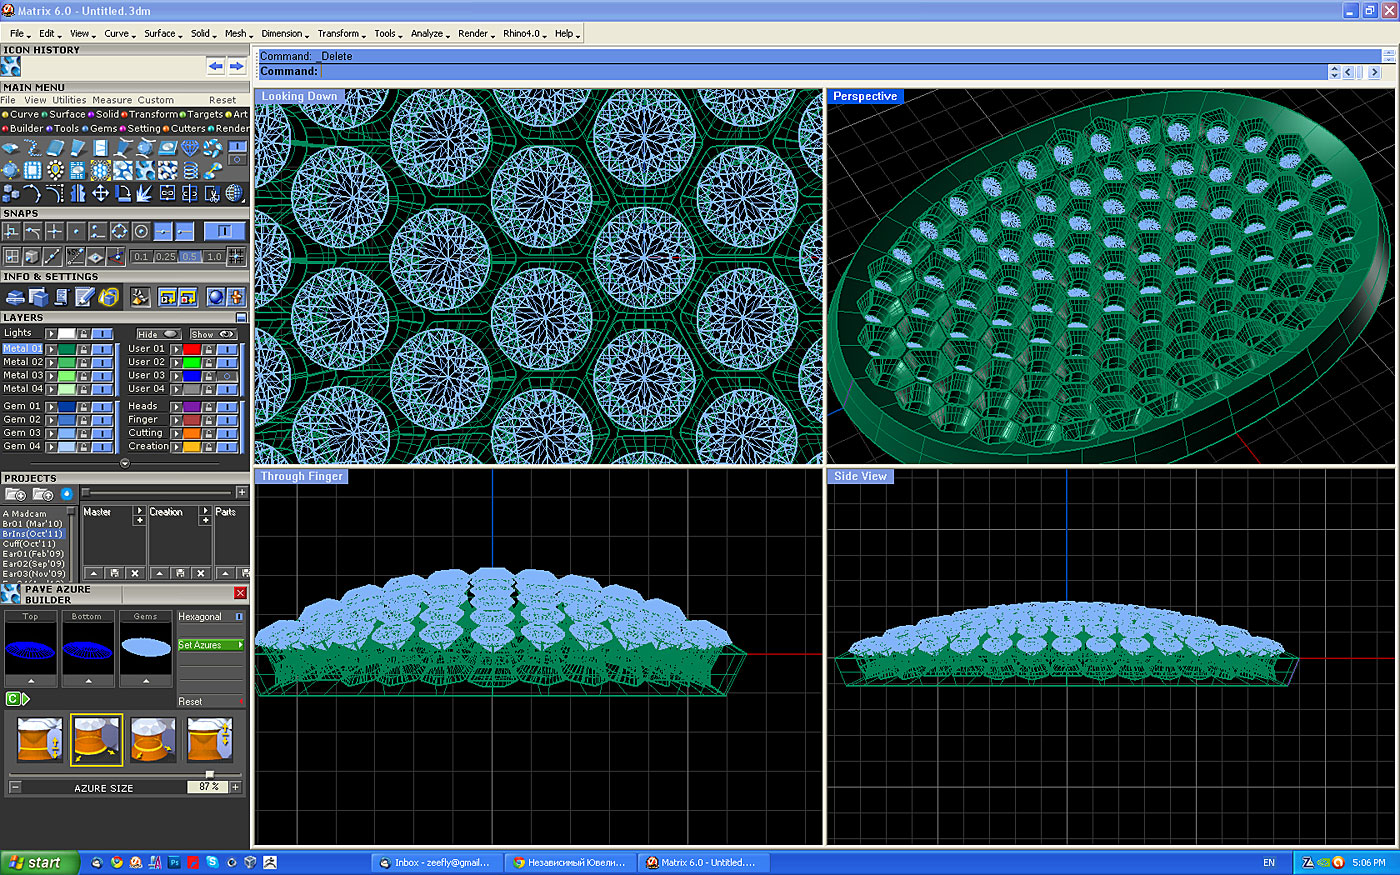
Task: Open the Utilities menu in Main Menu
Action: pyautogui.click(x=69, y=100)
